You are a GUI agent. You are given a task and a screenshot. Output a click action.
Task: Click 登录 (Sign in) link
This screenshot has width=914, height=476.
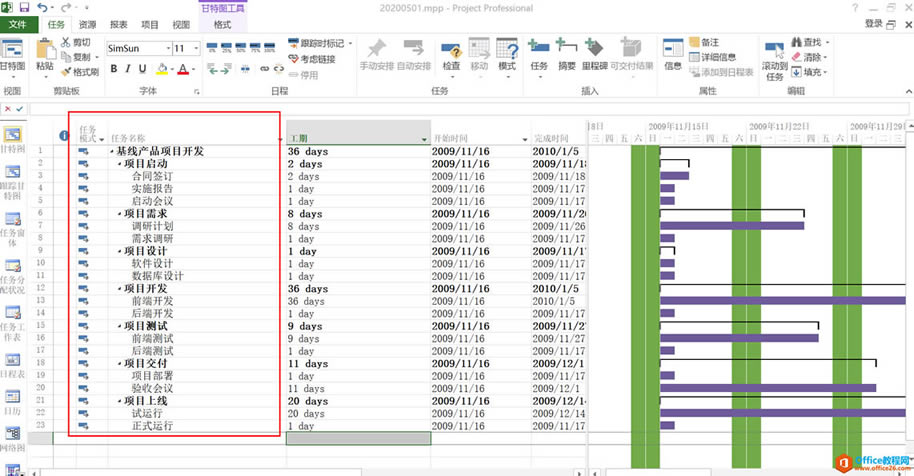tap(873, 23)
